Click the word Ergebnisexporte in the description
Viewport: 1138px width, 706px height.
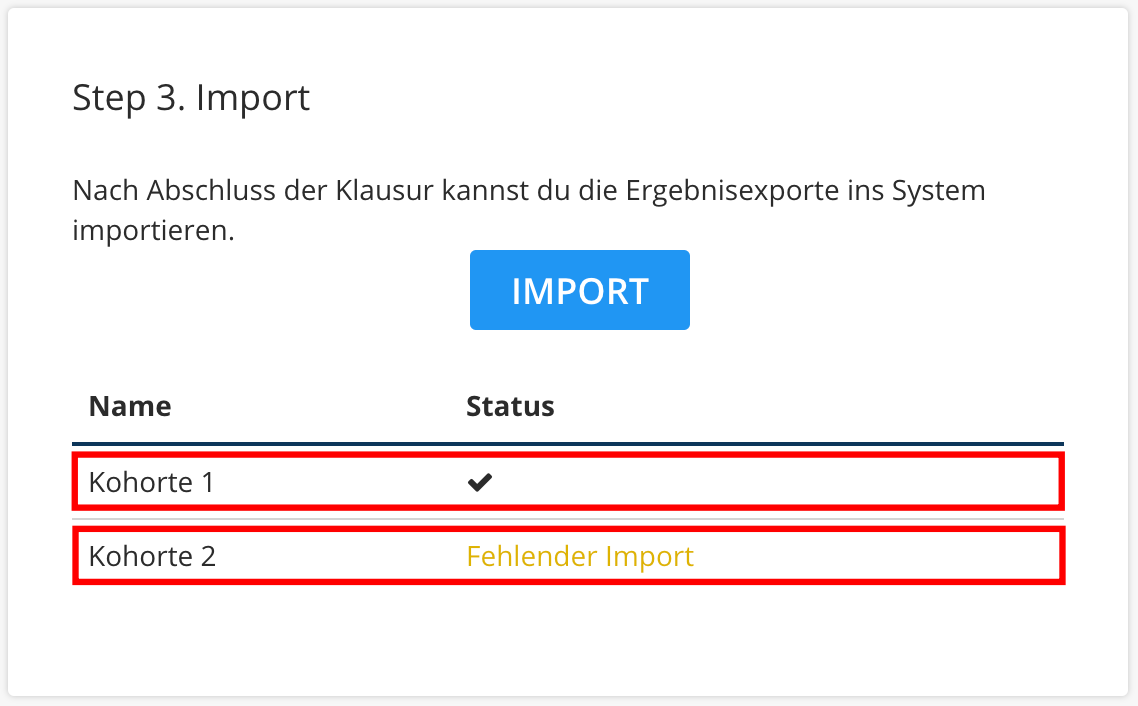point(732,191)
